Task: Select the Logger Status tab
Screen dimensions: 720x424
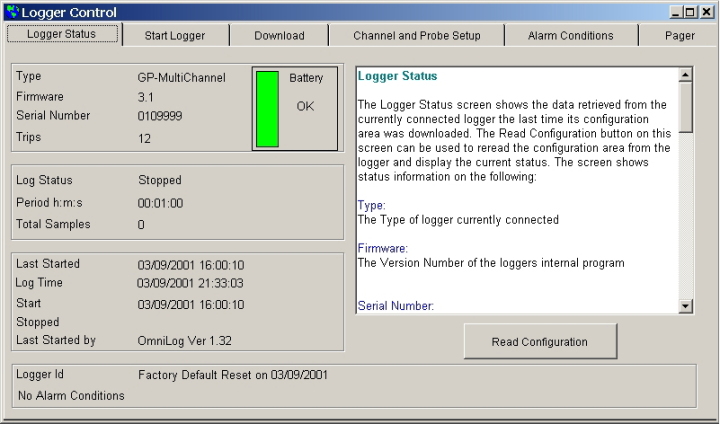Action: click(x=62, y=34)
